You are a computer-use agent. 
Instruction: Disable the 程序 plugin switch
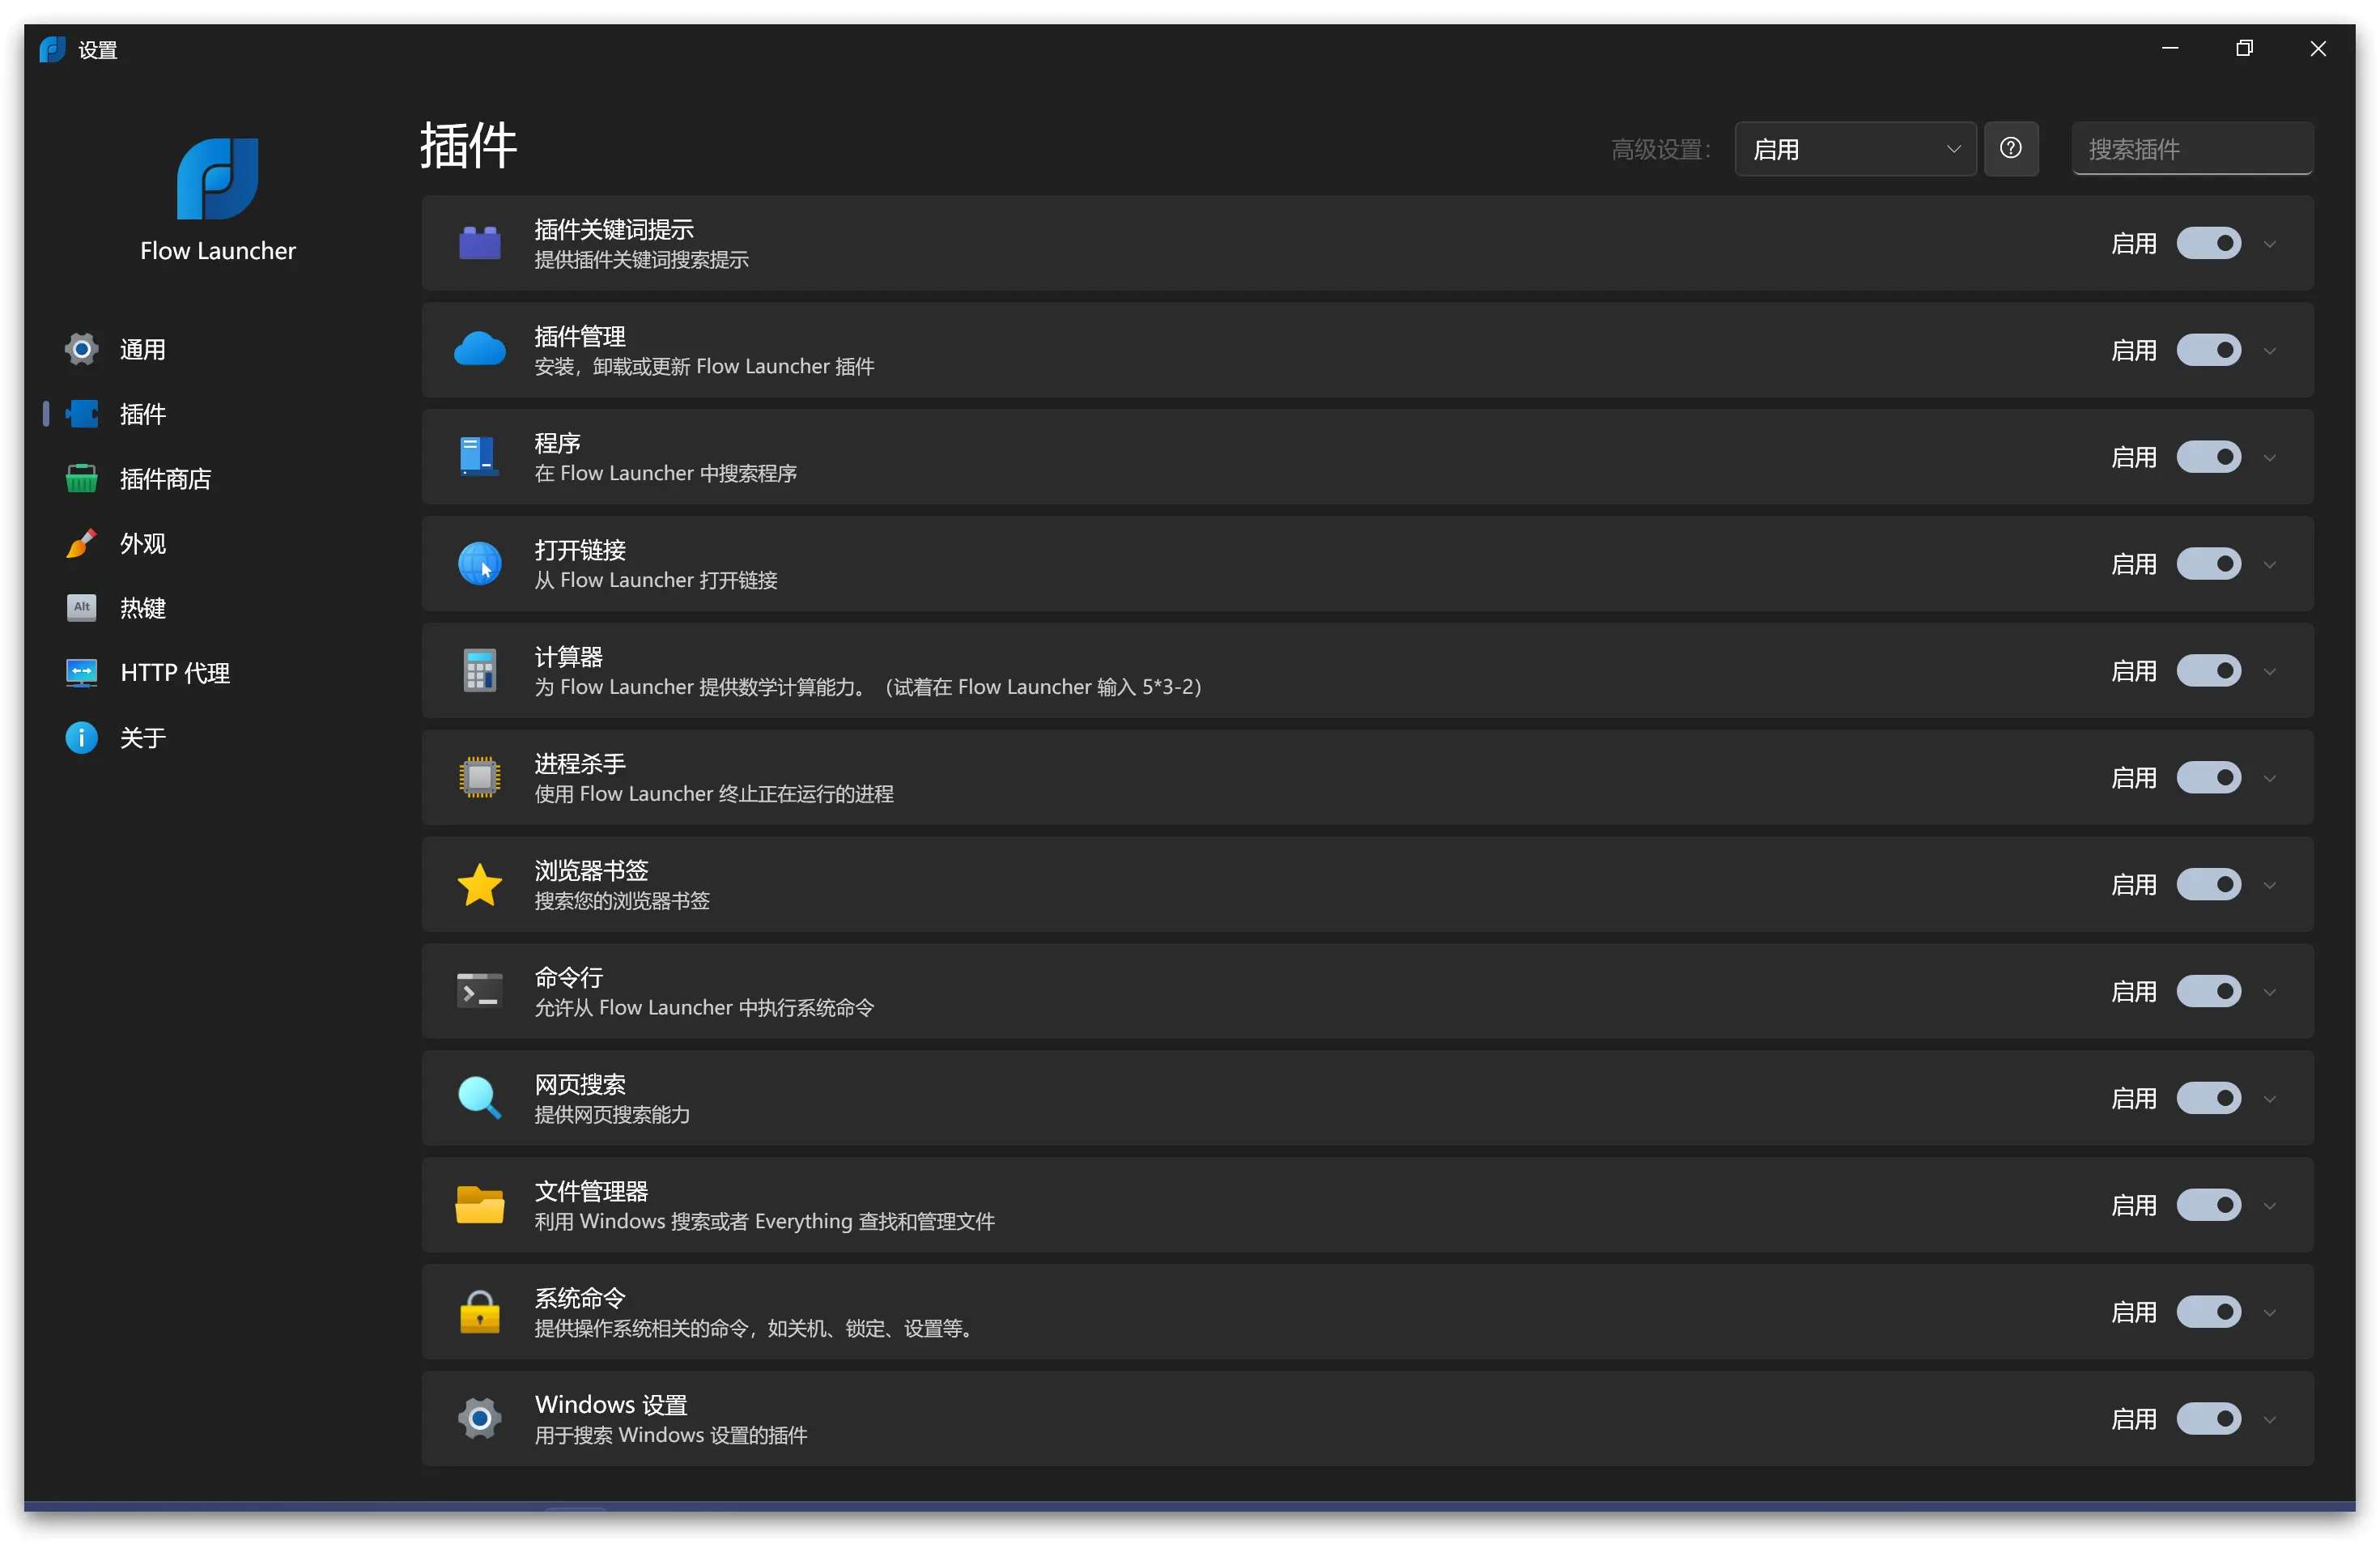coord(2208,457)
